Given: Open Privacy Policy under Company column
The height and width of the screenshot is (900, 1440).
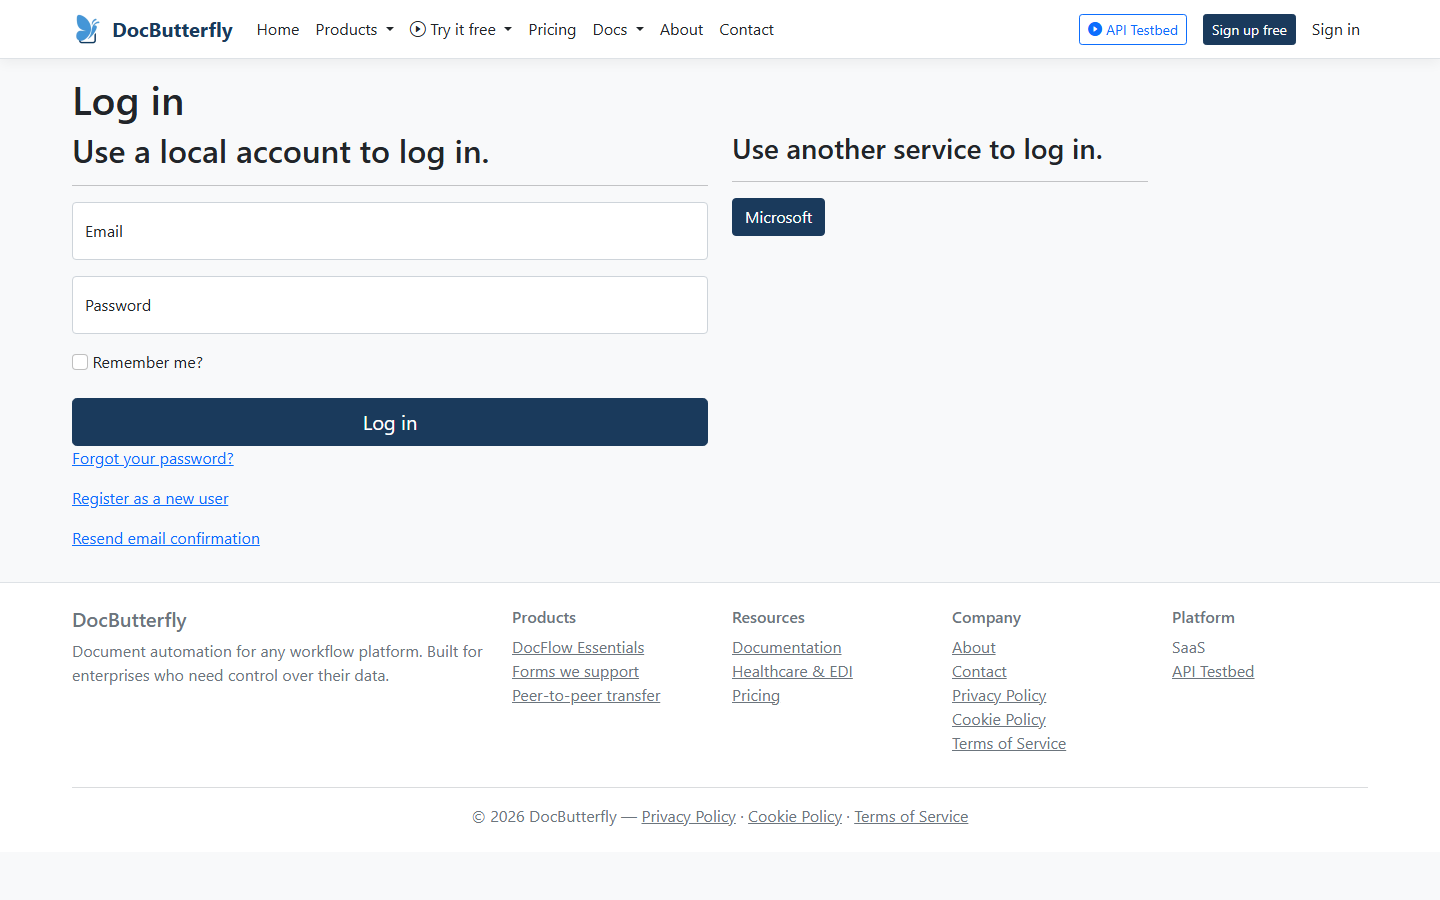Looking at the screenshot, I should pos(999,695).
